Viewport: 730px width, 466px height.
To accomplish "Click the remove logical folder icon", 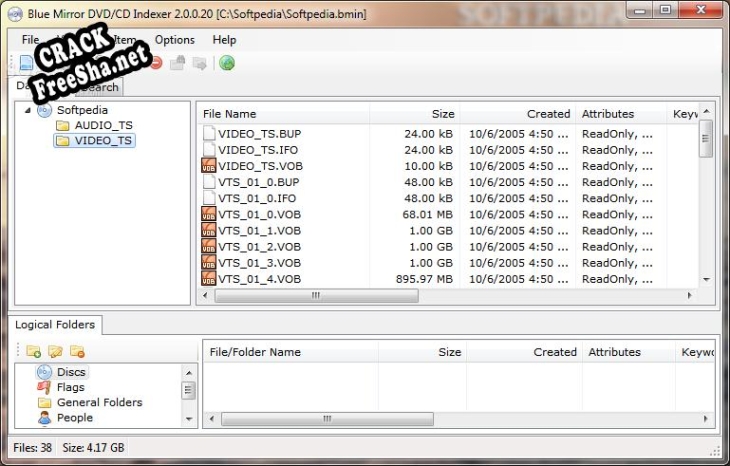I will [x=77, y=351].
